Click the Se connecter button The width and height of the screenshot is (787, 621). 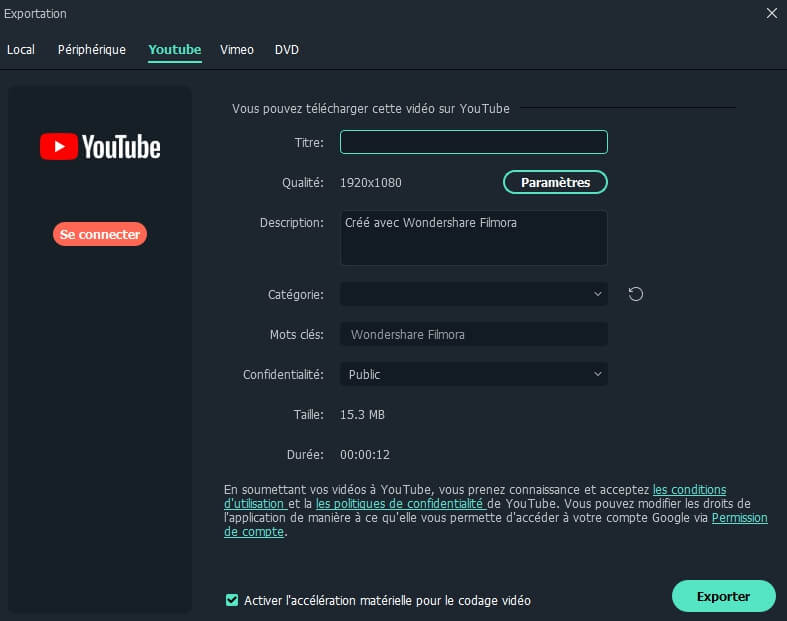pos(100,234)
